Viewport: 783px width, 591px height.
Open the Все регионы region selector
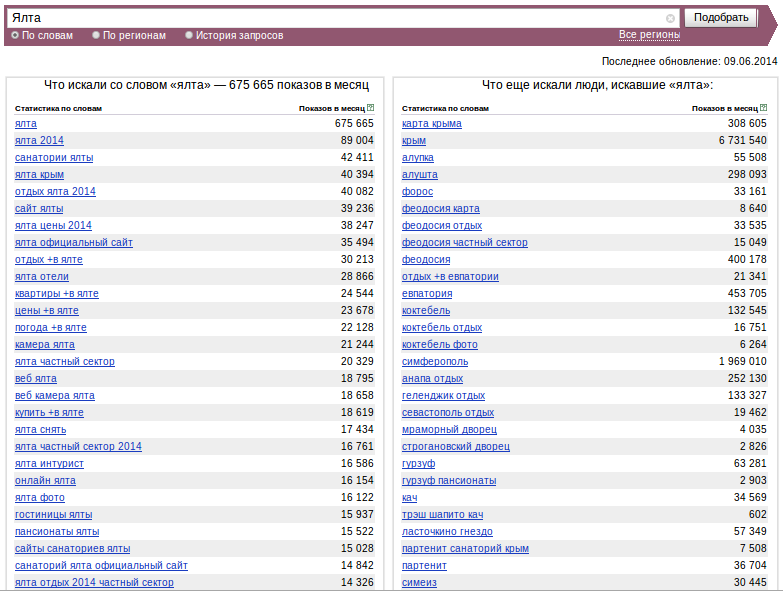649,34
